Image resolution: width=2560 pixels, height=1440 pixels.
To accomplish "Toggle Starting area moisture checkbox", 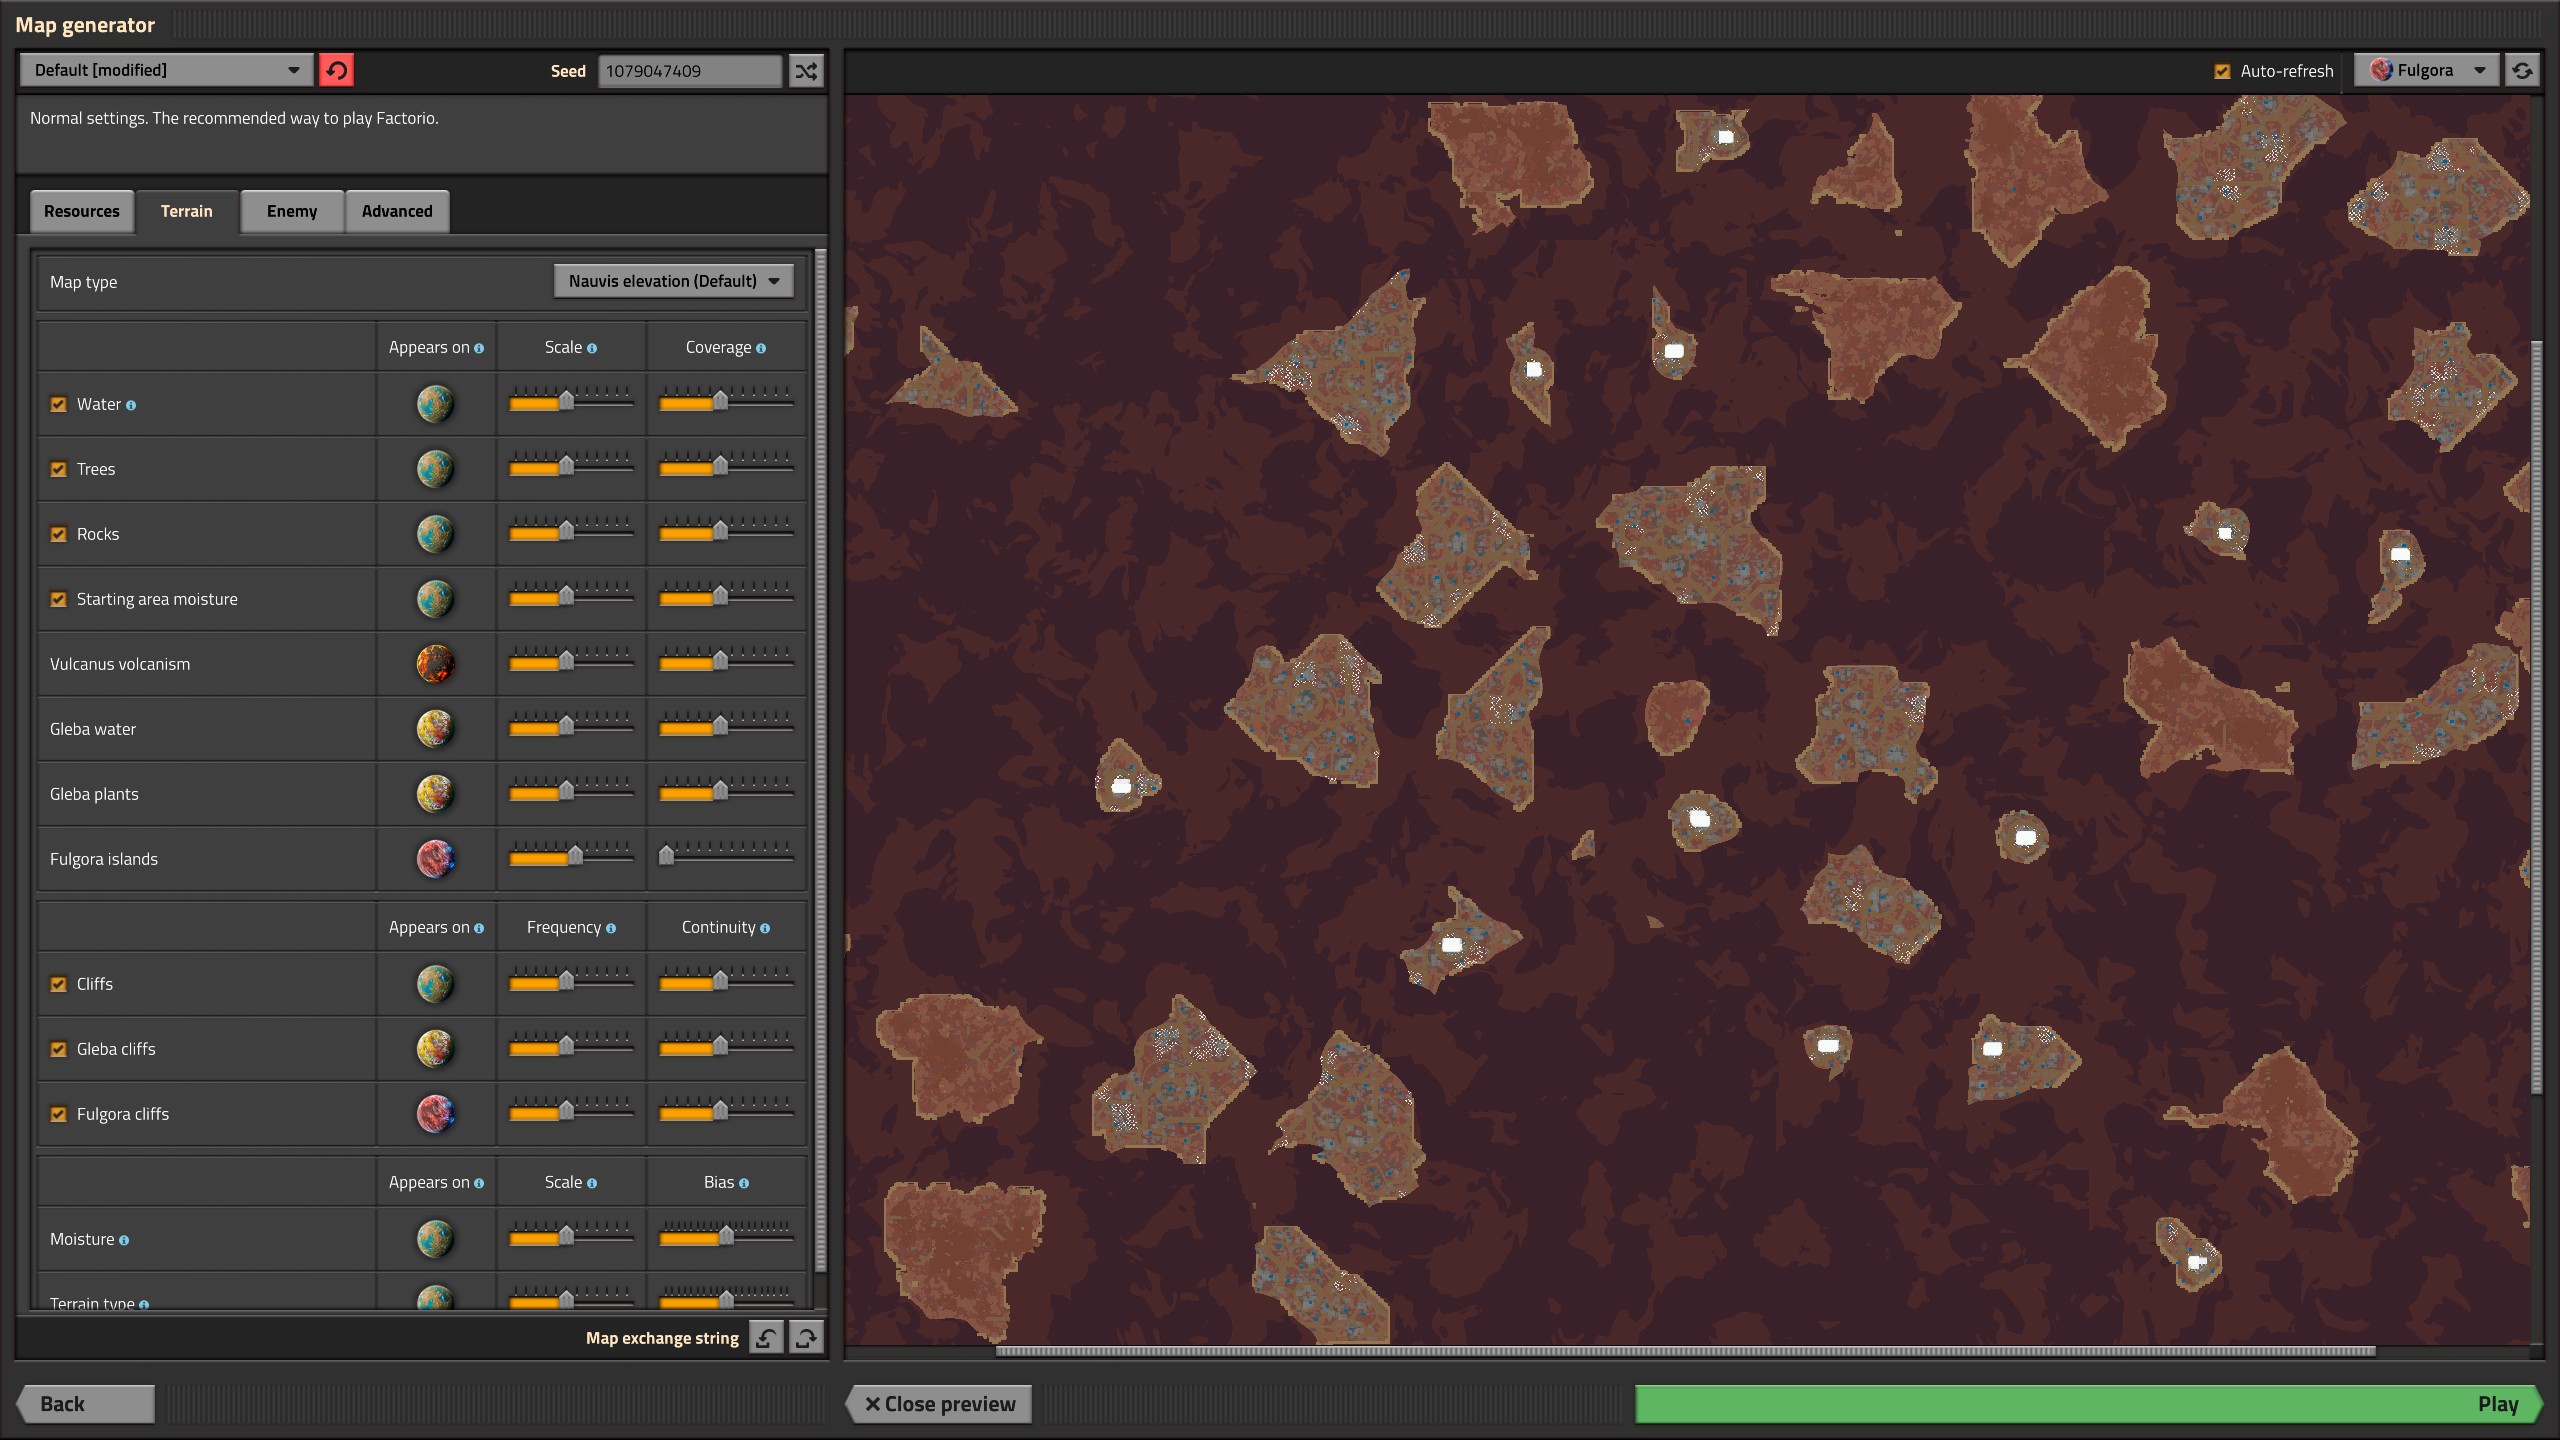I will [59, 599].
